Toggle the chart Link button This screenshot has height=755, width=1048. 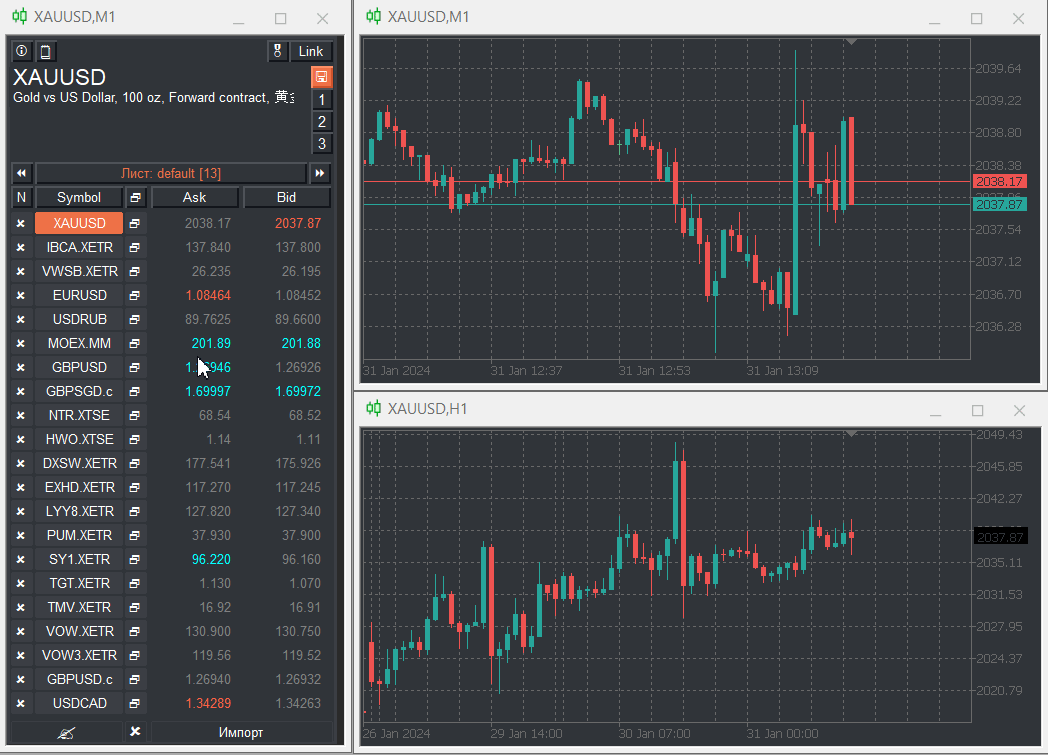[x=311, y=52]
